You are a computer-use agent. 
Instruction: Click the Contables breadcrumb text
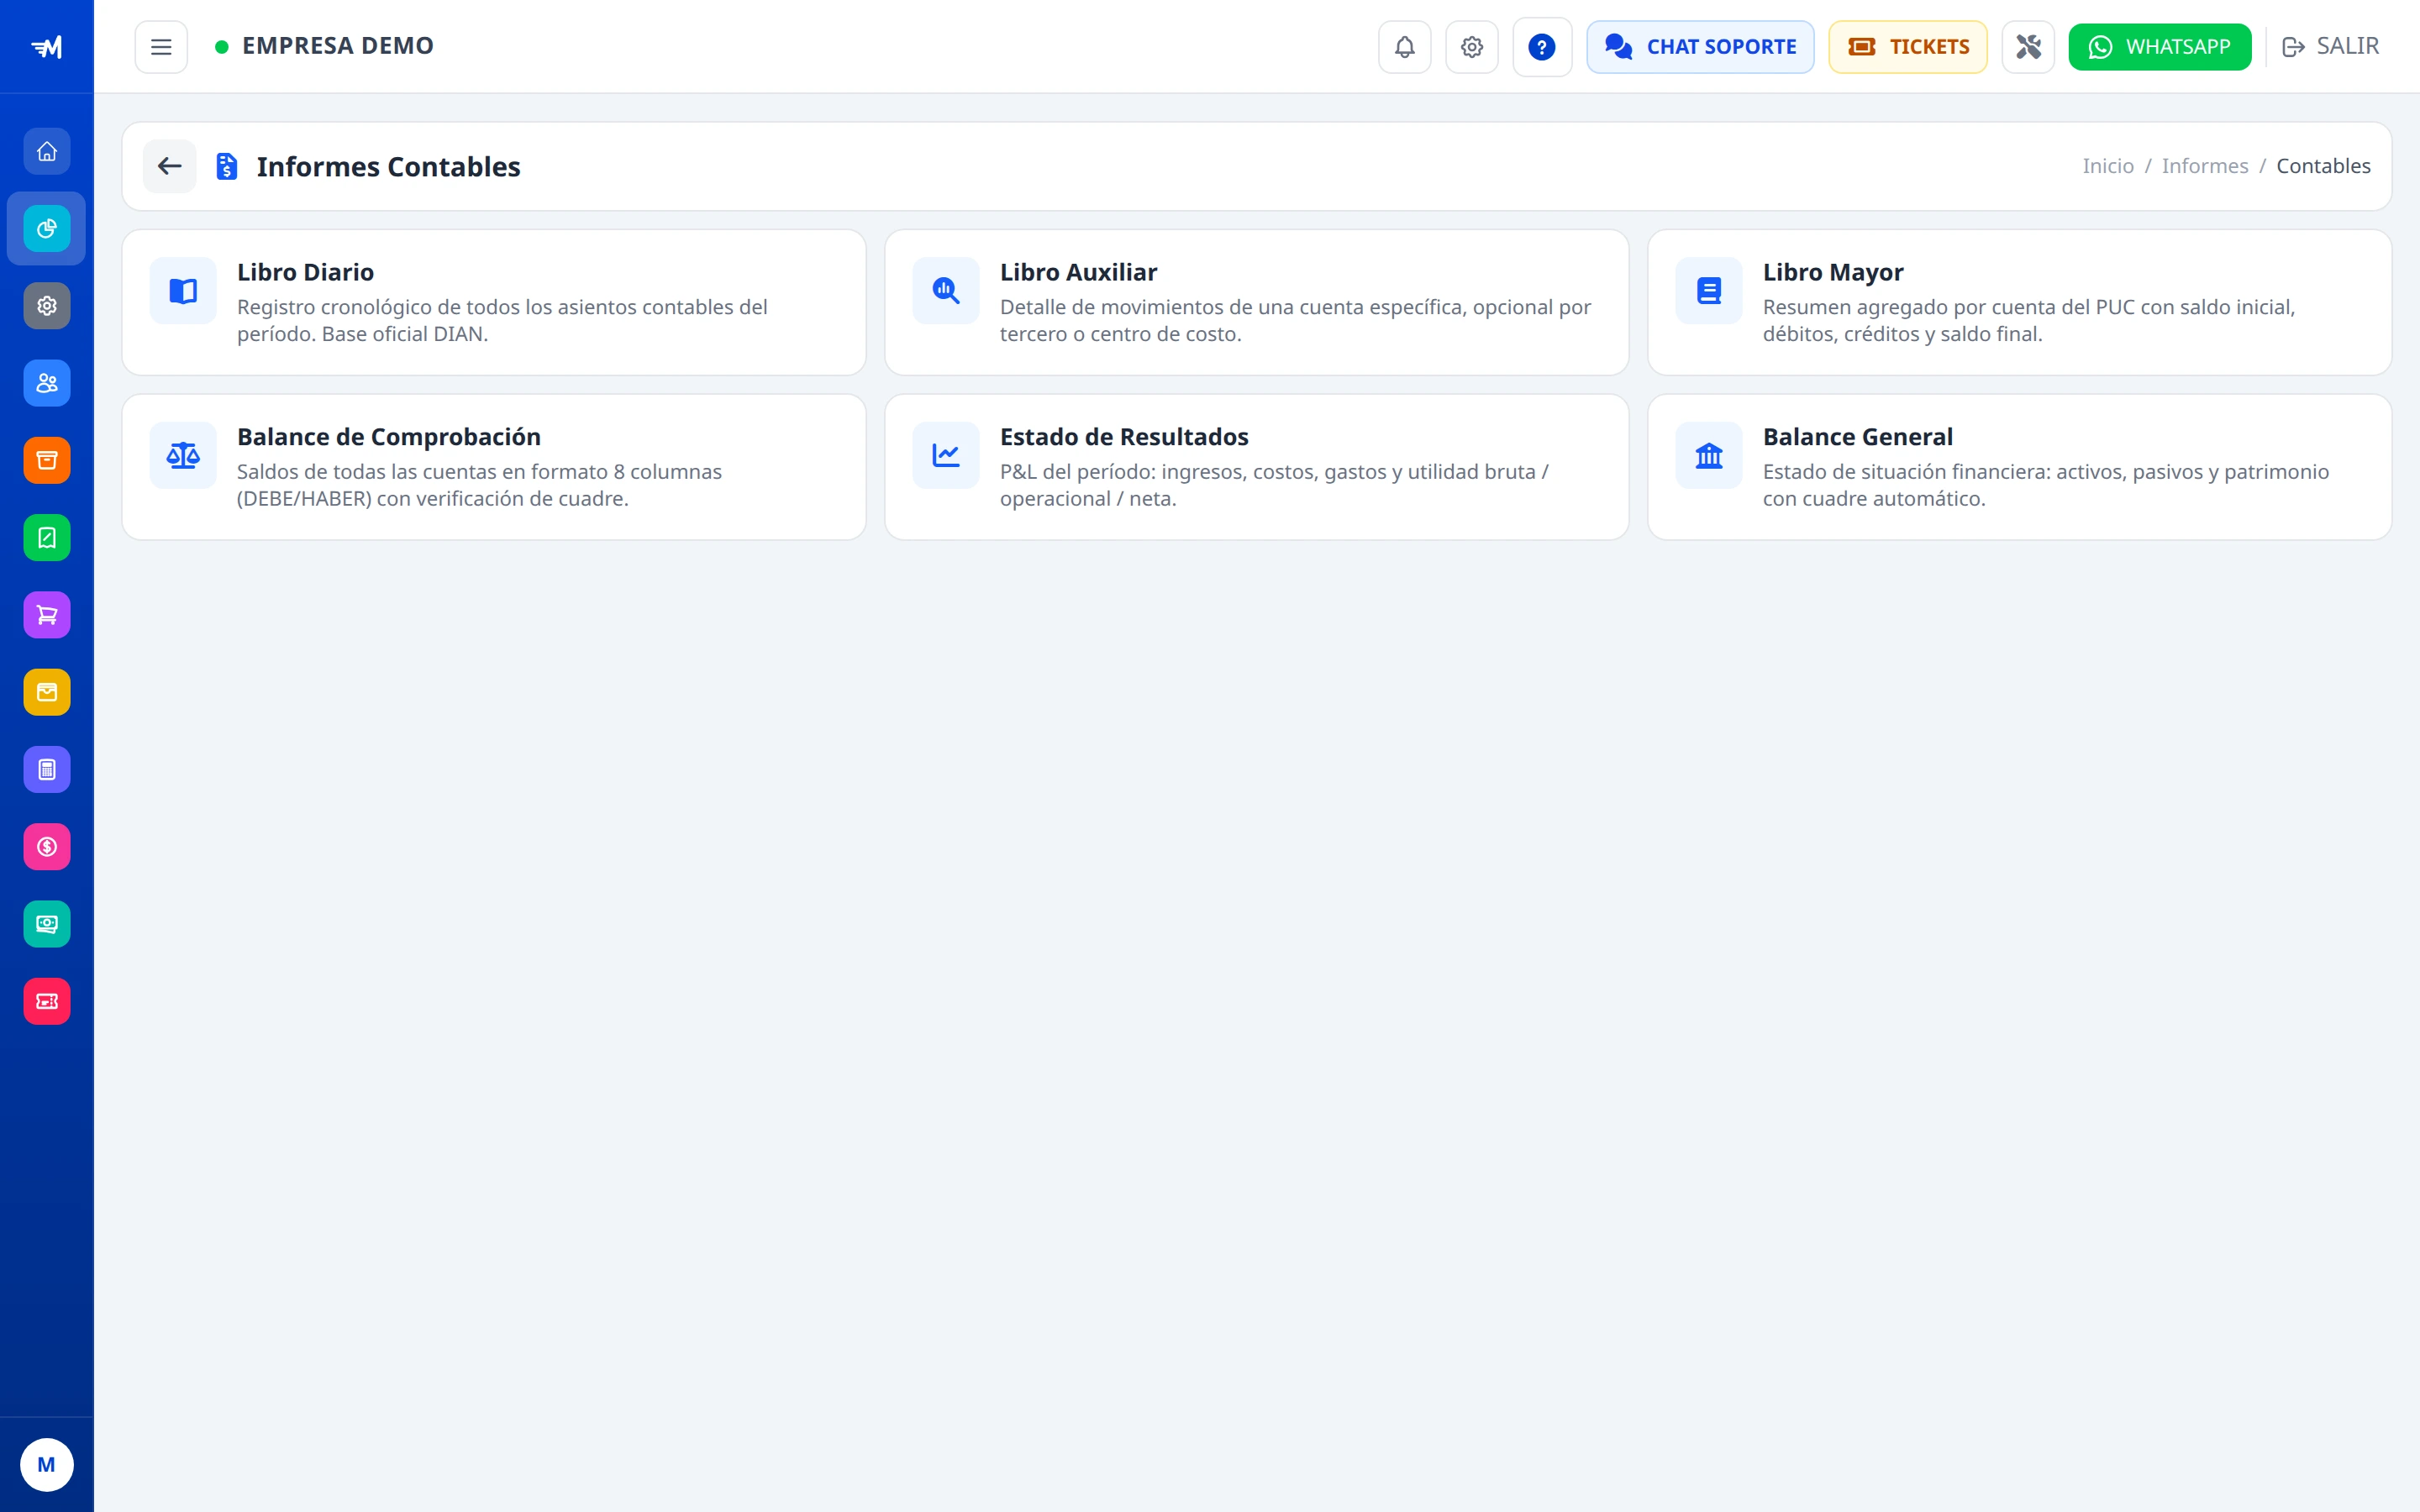[2323, 166]
